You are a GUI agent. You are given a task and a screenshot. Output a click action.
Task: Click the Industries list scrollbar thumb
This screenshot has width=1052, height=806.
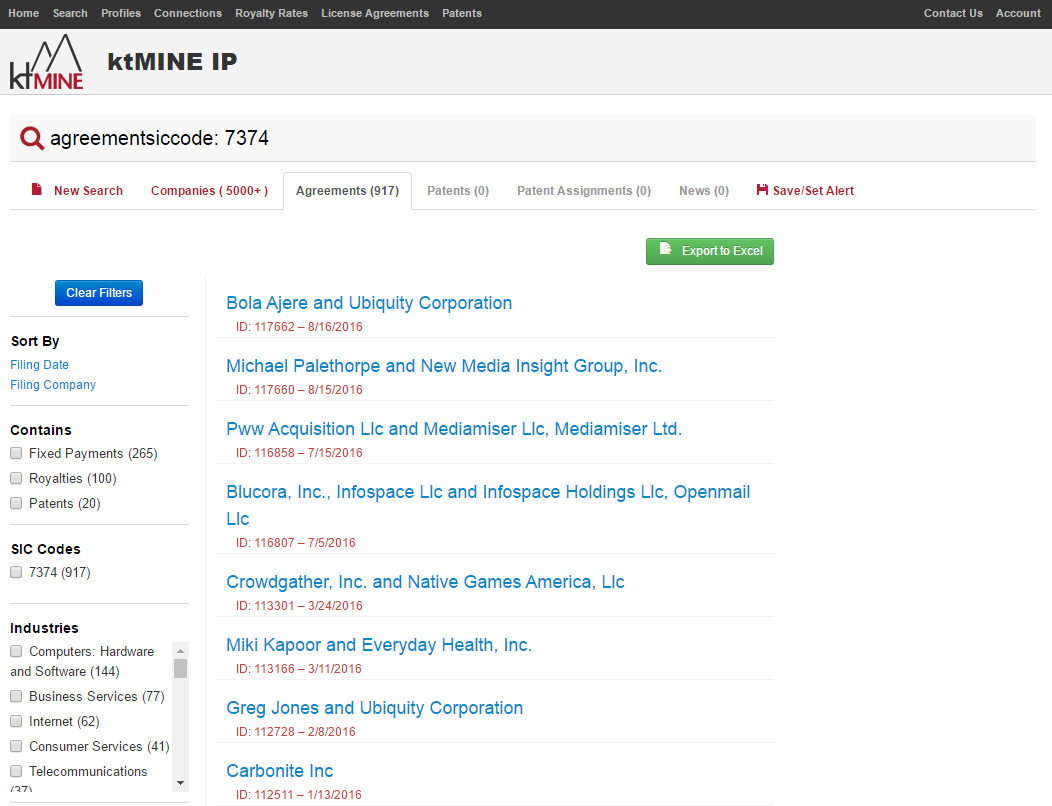pos(180,668)
